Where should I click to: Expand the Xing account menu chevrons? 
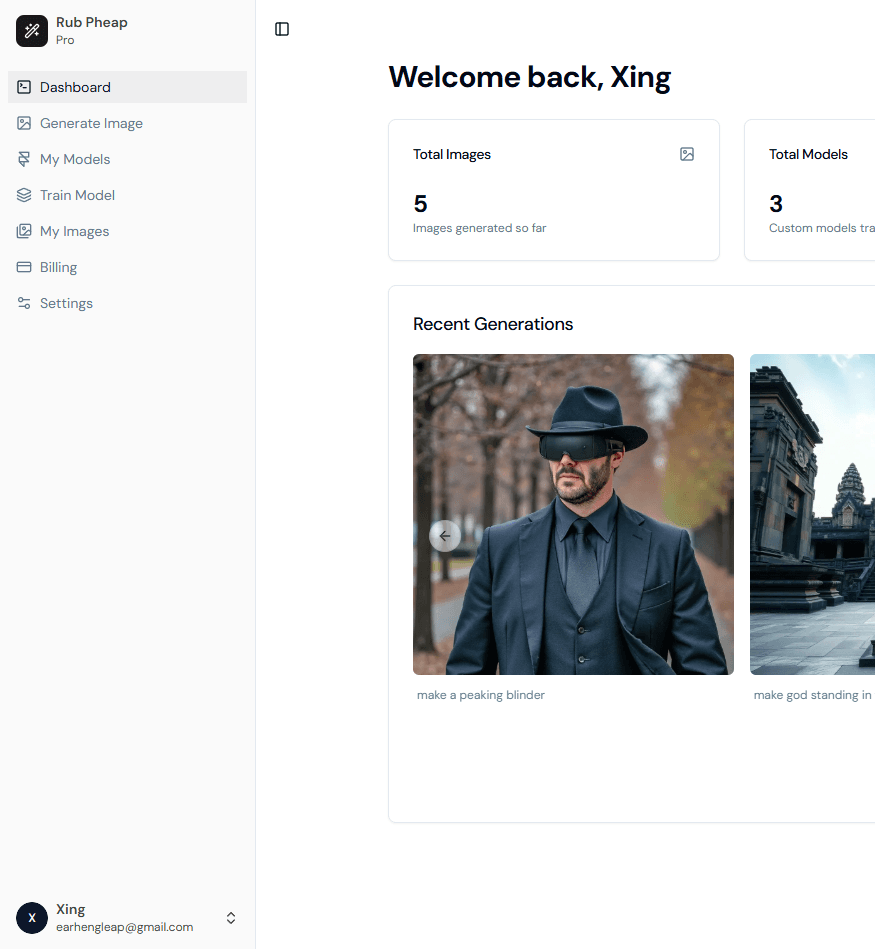[231, 918]
